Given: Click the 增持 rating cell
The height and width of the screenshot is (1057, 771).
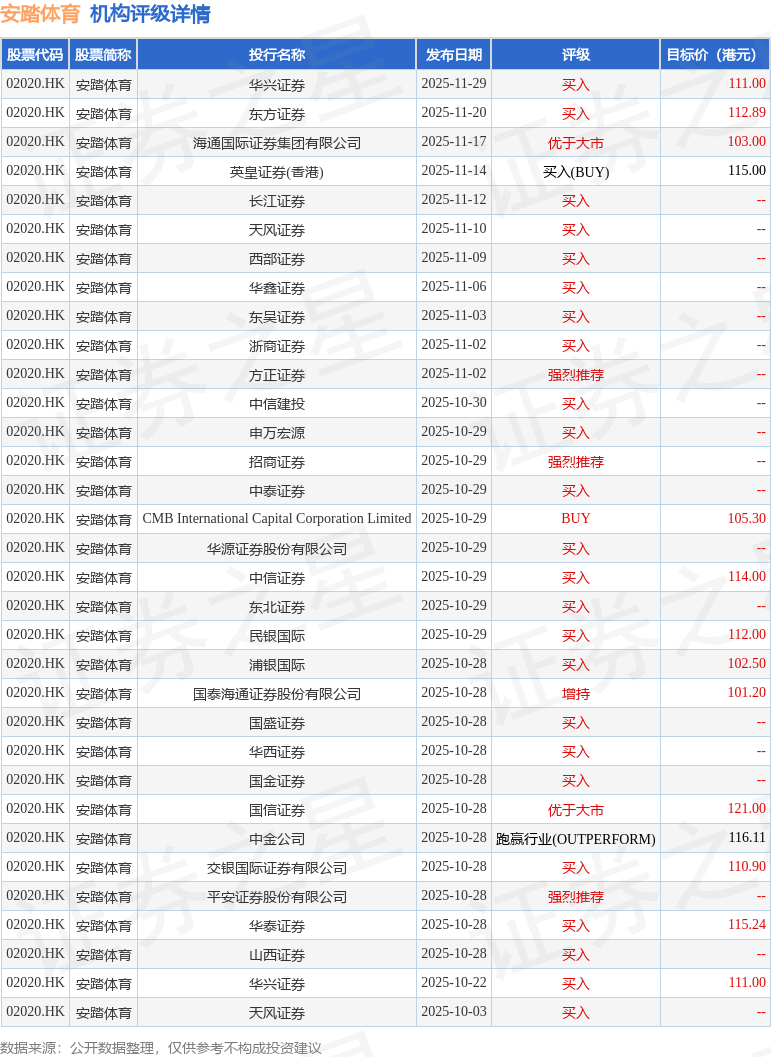Looking at the screenshot, I should coord(576,694).
